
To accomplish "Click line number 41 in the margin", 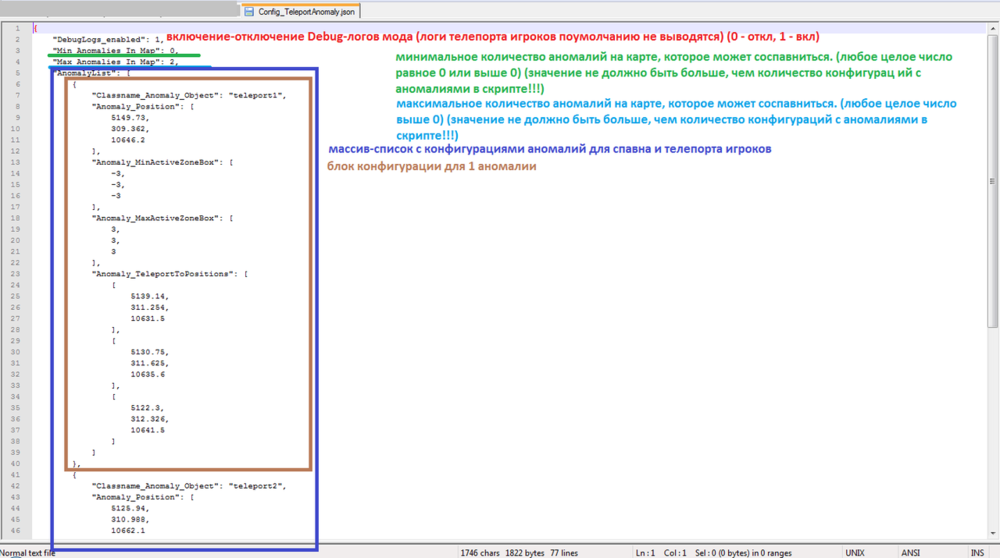I will click(15, 474).
